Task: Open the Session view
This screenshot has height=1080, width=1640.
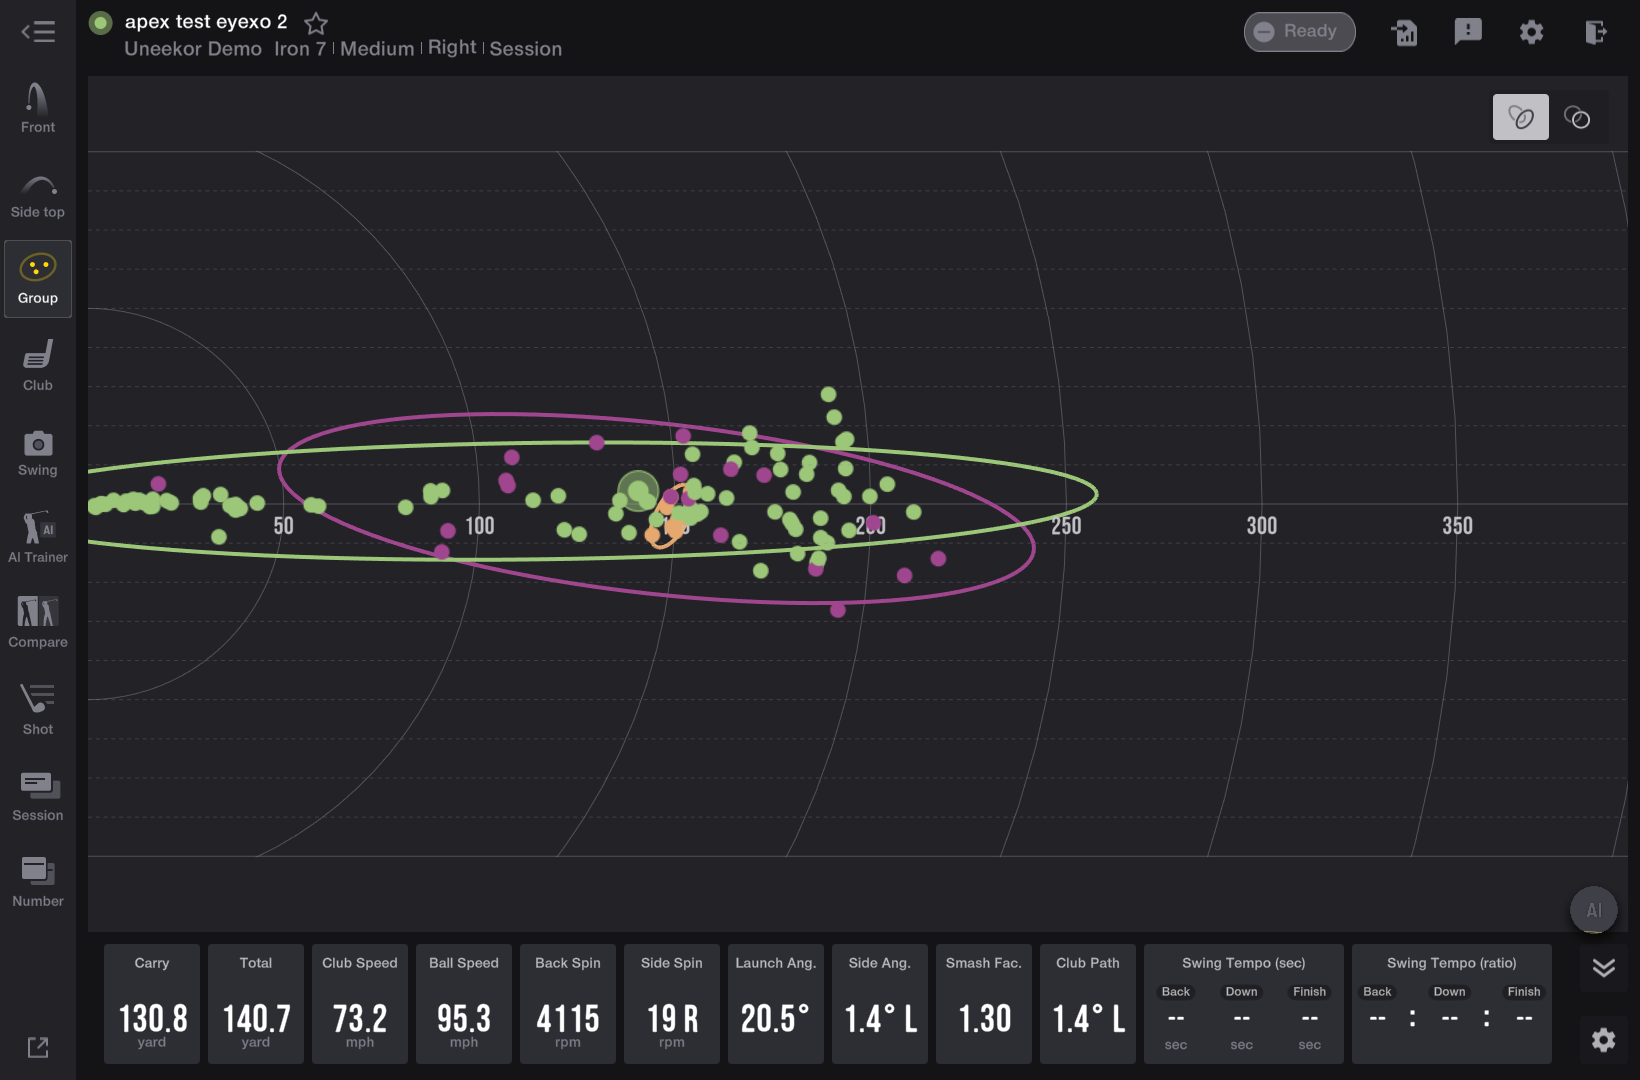Action: [38, 797]
